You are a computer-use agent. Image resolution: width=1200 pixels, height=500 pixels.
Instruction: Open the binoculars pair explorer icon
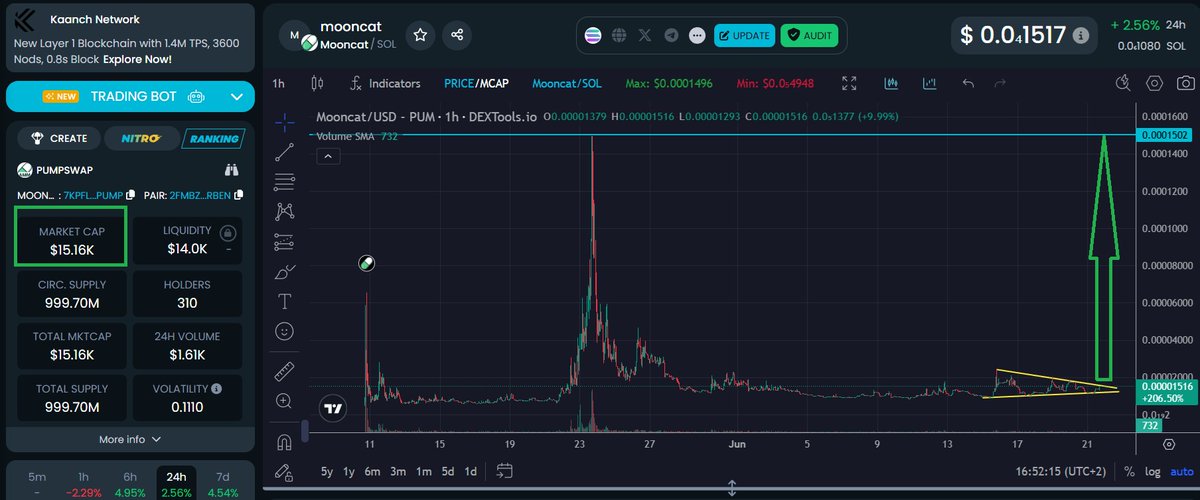pos(232,170)
